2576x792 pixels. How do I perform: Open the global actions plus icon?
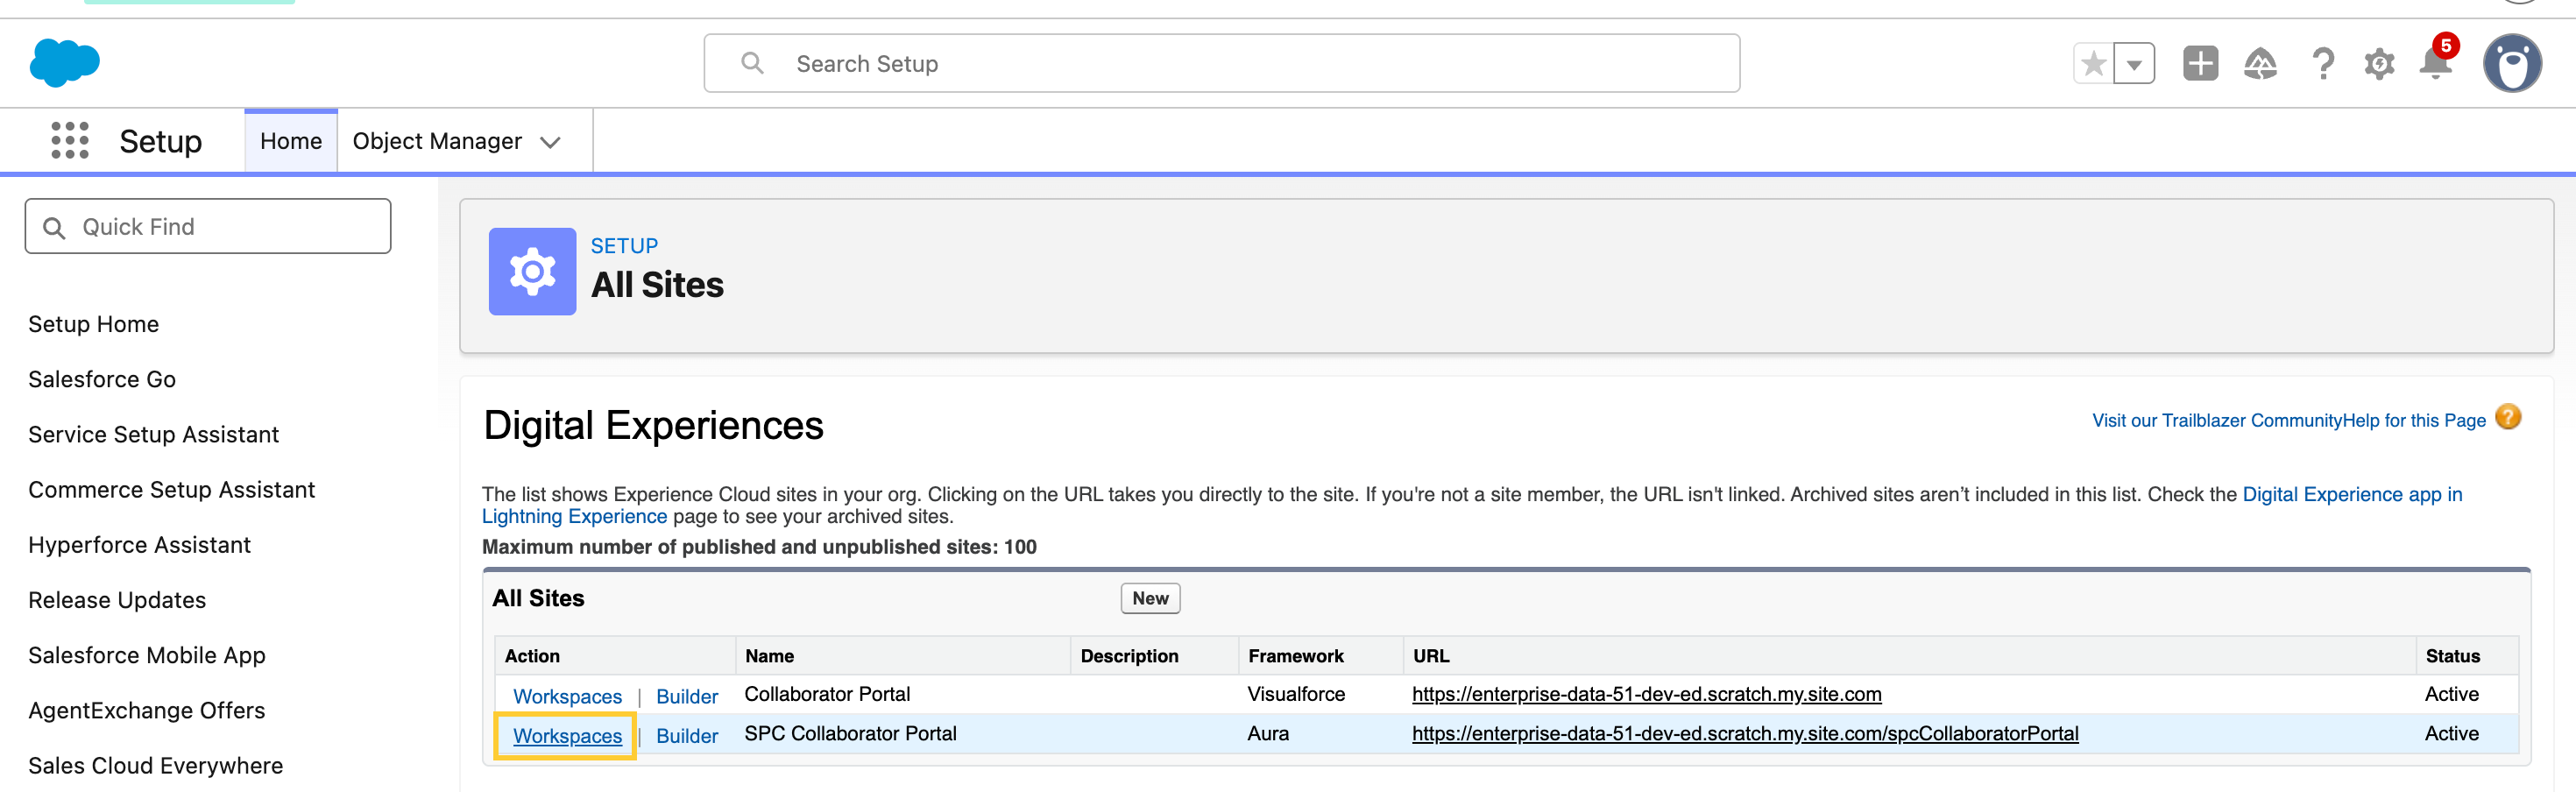click(2200, 64)
